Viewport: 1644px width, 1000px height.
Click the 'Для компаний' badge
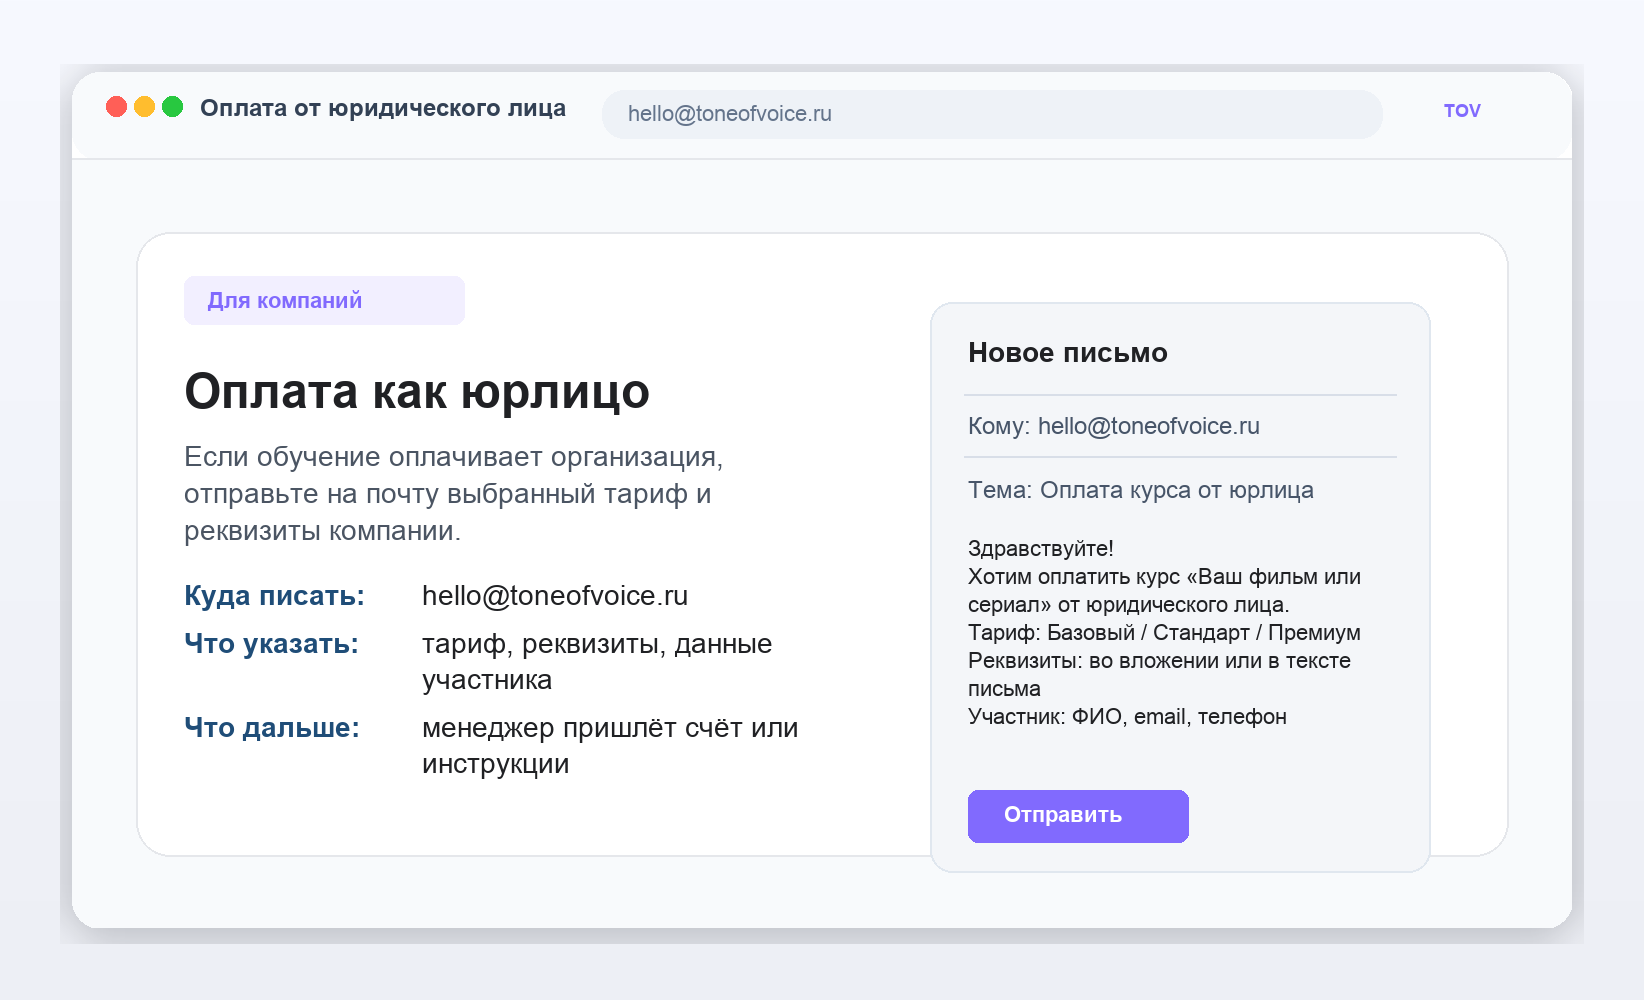tap(324, 300)
